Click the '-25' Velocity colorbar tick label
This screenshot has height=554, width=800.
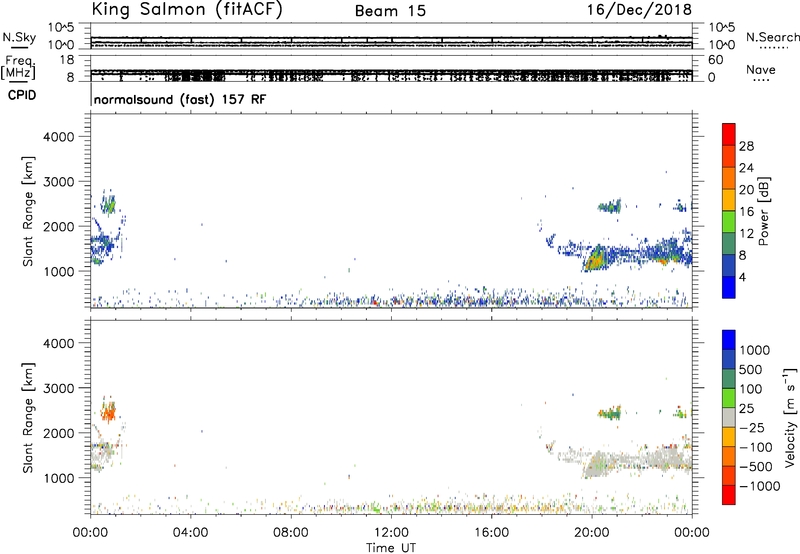[x=752, y=427]
